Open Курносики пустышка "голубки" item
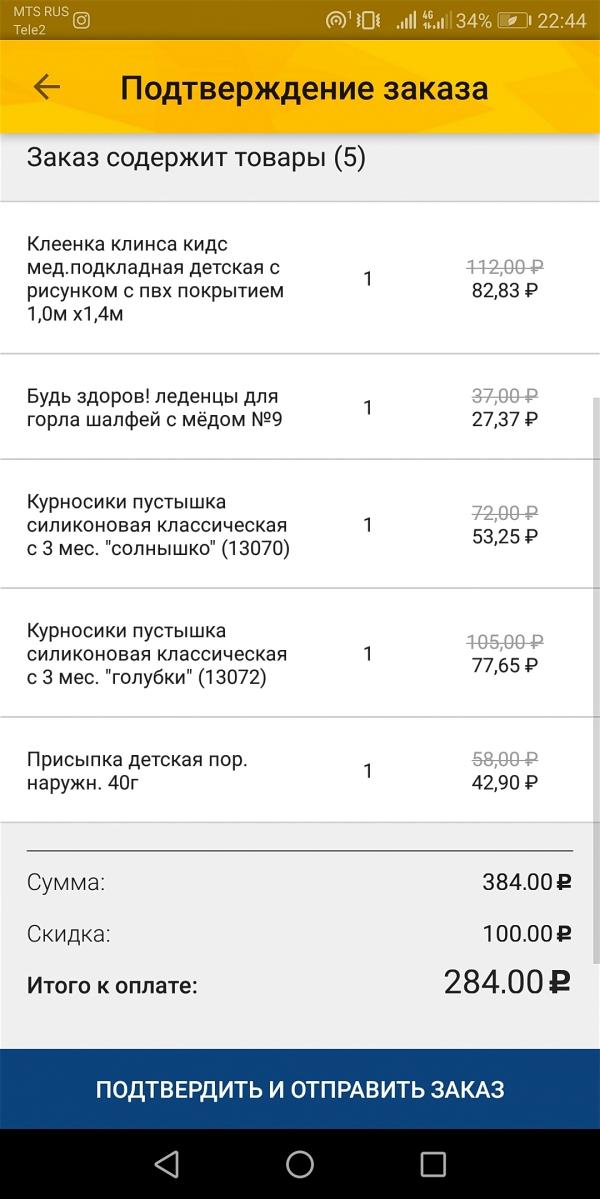The height and width of the screenshot is (1199, 600). click(x=300, y=653)
